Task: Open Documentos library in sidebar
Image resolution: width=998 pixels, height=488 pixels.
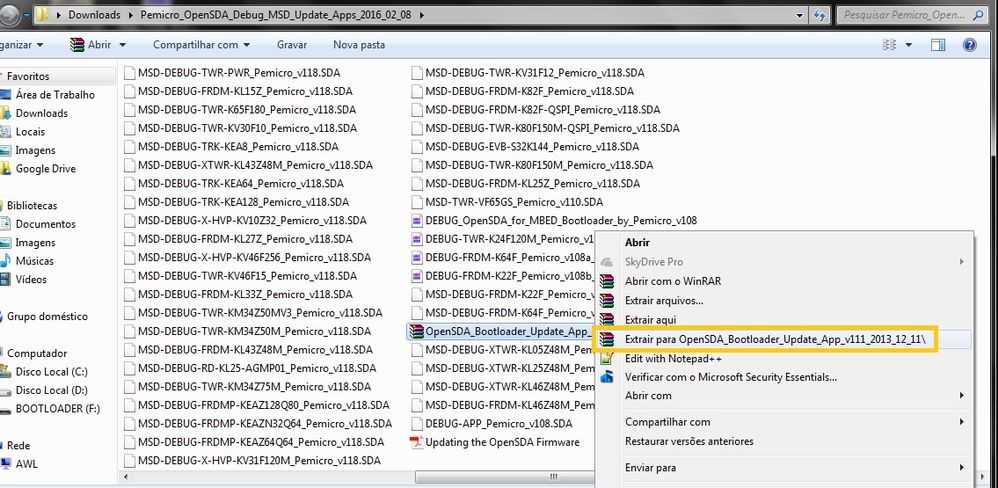Action: pos(45,224)
